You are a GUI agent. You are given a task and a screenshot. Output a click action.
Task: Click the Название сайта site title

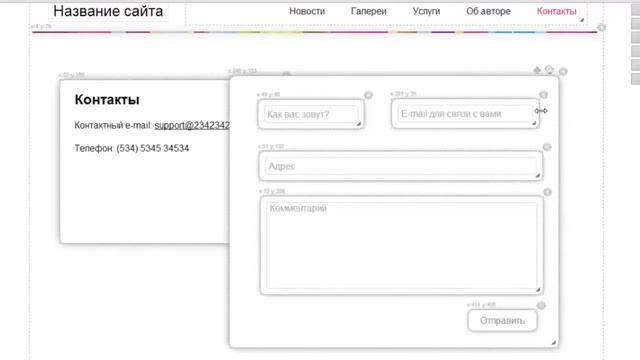pos(108,11)
